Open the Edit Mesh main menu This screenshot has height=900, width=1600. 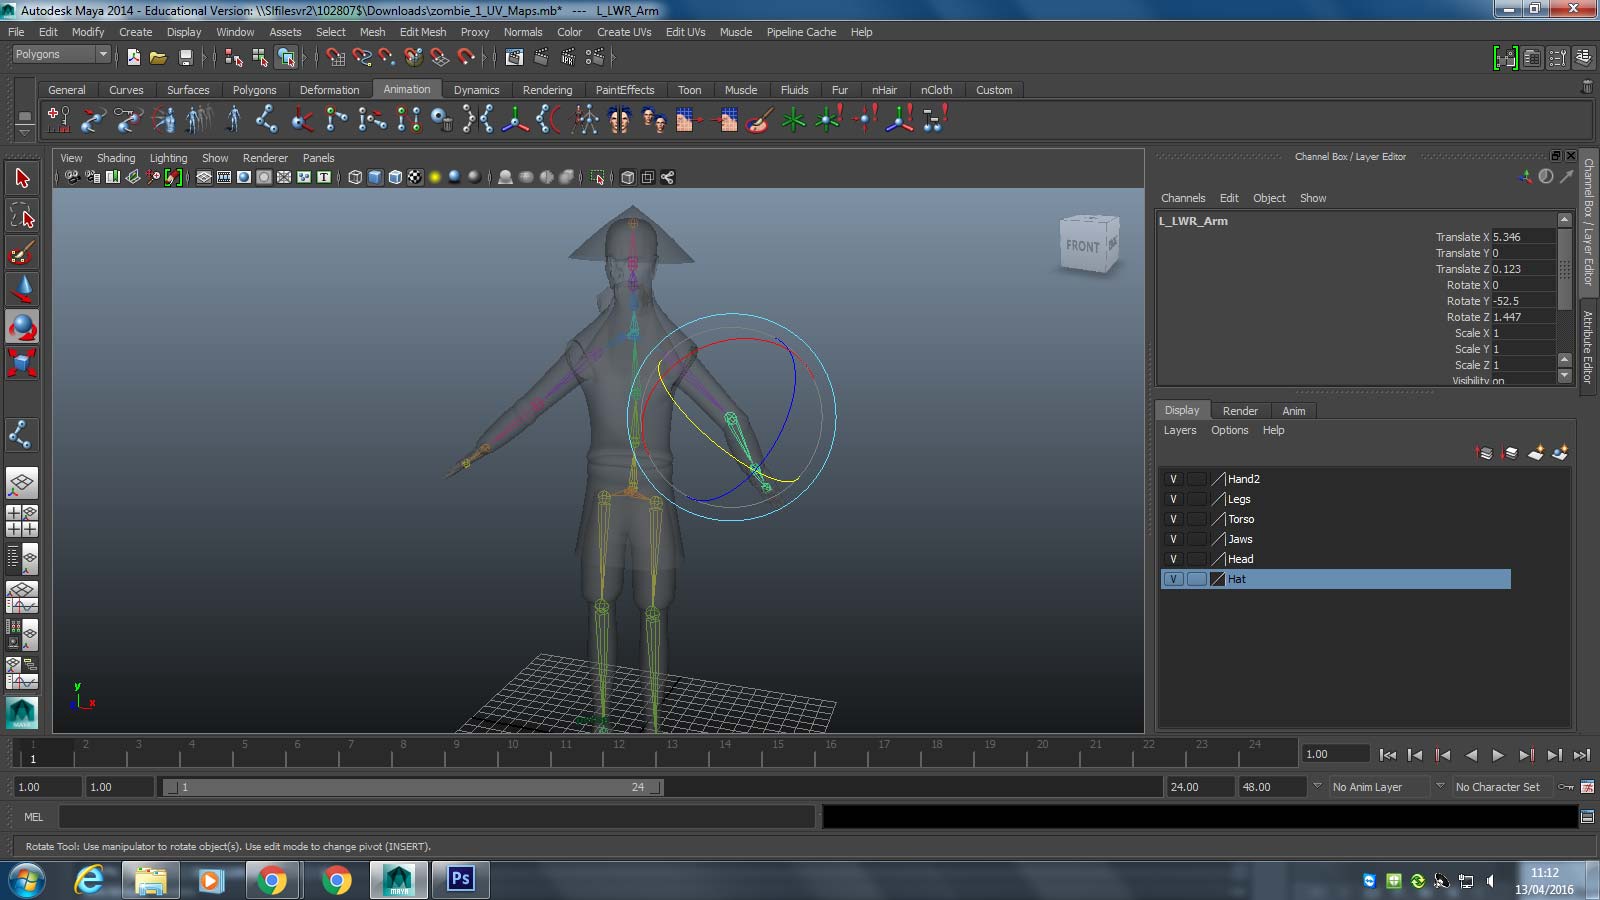coord(423,32)
